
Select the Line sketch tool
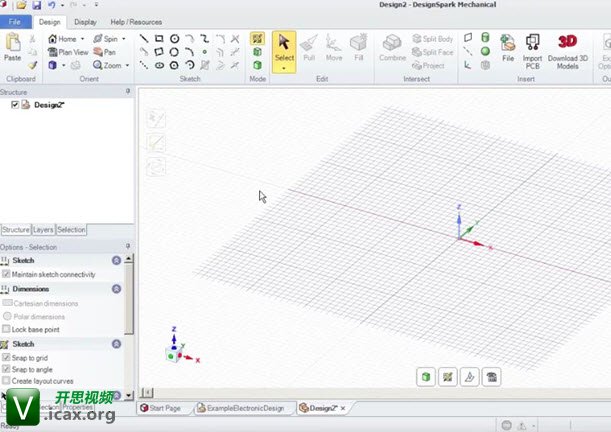(x=144, y=39)
